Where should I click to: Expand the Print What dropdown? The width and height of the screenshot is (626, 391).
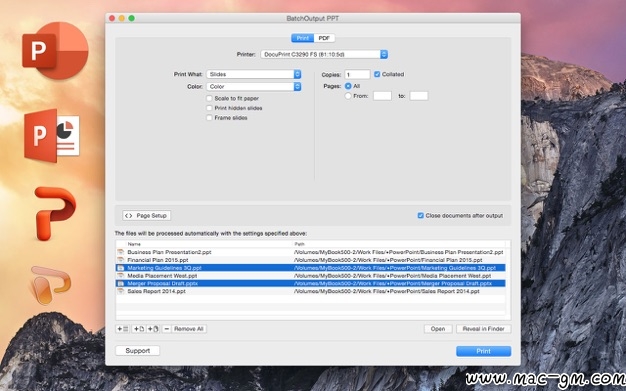(254, 74)
